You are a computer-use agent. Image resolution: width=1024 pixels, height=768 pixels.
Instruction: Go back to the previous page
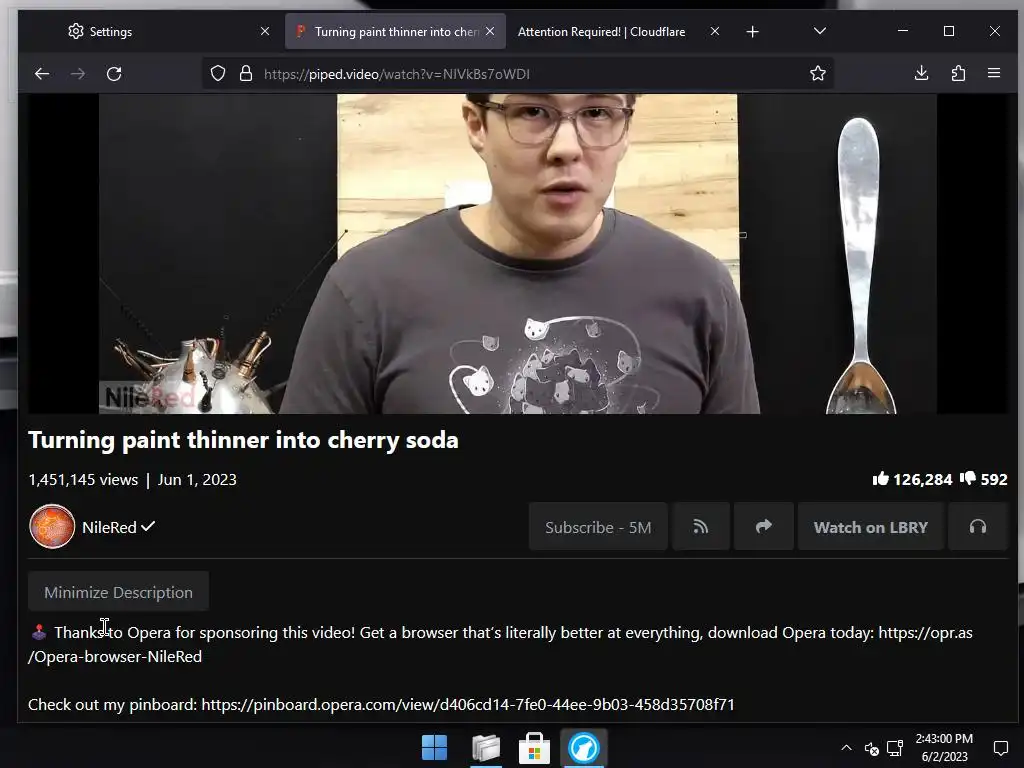[42, 74]
